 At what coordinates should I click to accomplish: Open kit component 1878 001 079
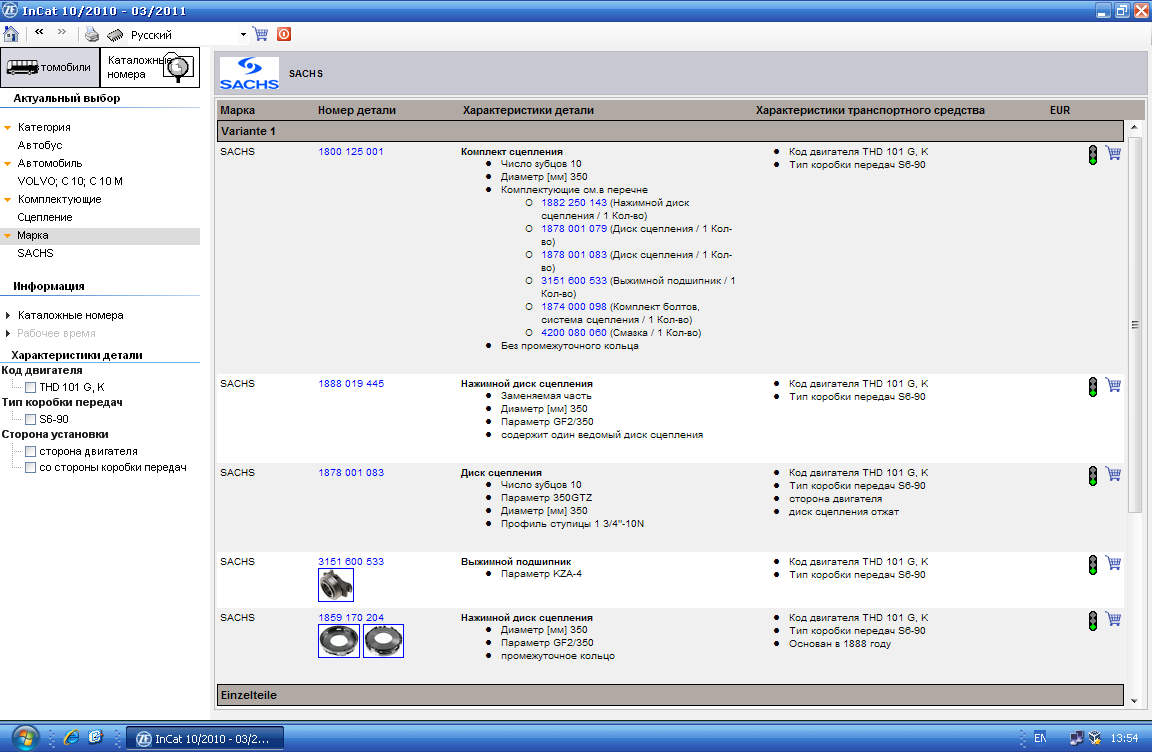click(574, 229)
